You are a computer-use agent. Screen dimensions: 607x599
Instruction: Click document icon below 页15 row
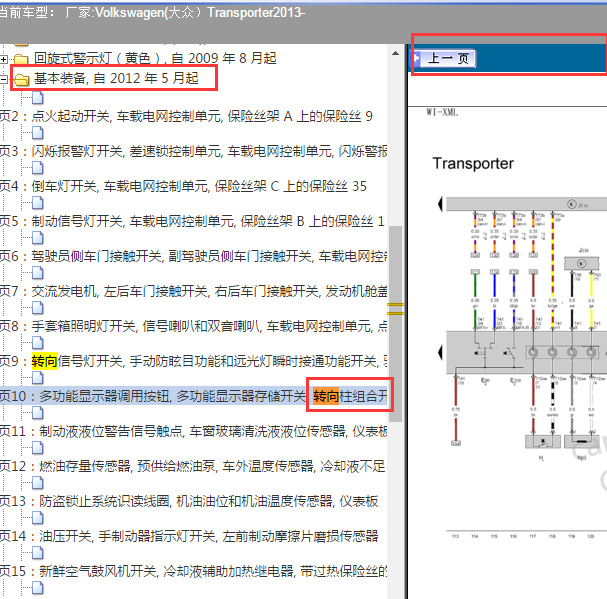coord(38,588)
